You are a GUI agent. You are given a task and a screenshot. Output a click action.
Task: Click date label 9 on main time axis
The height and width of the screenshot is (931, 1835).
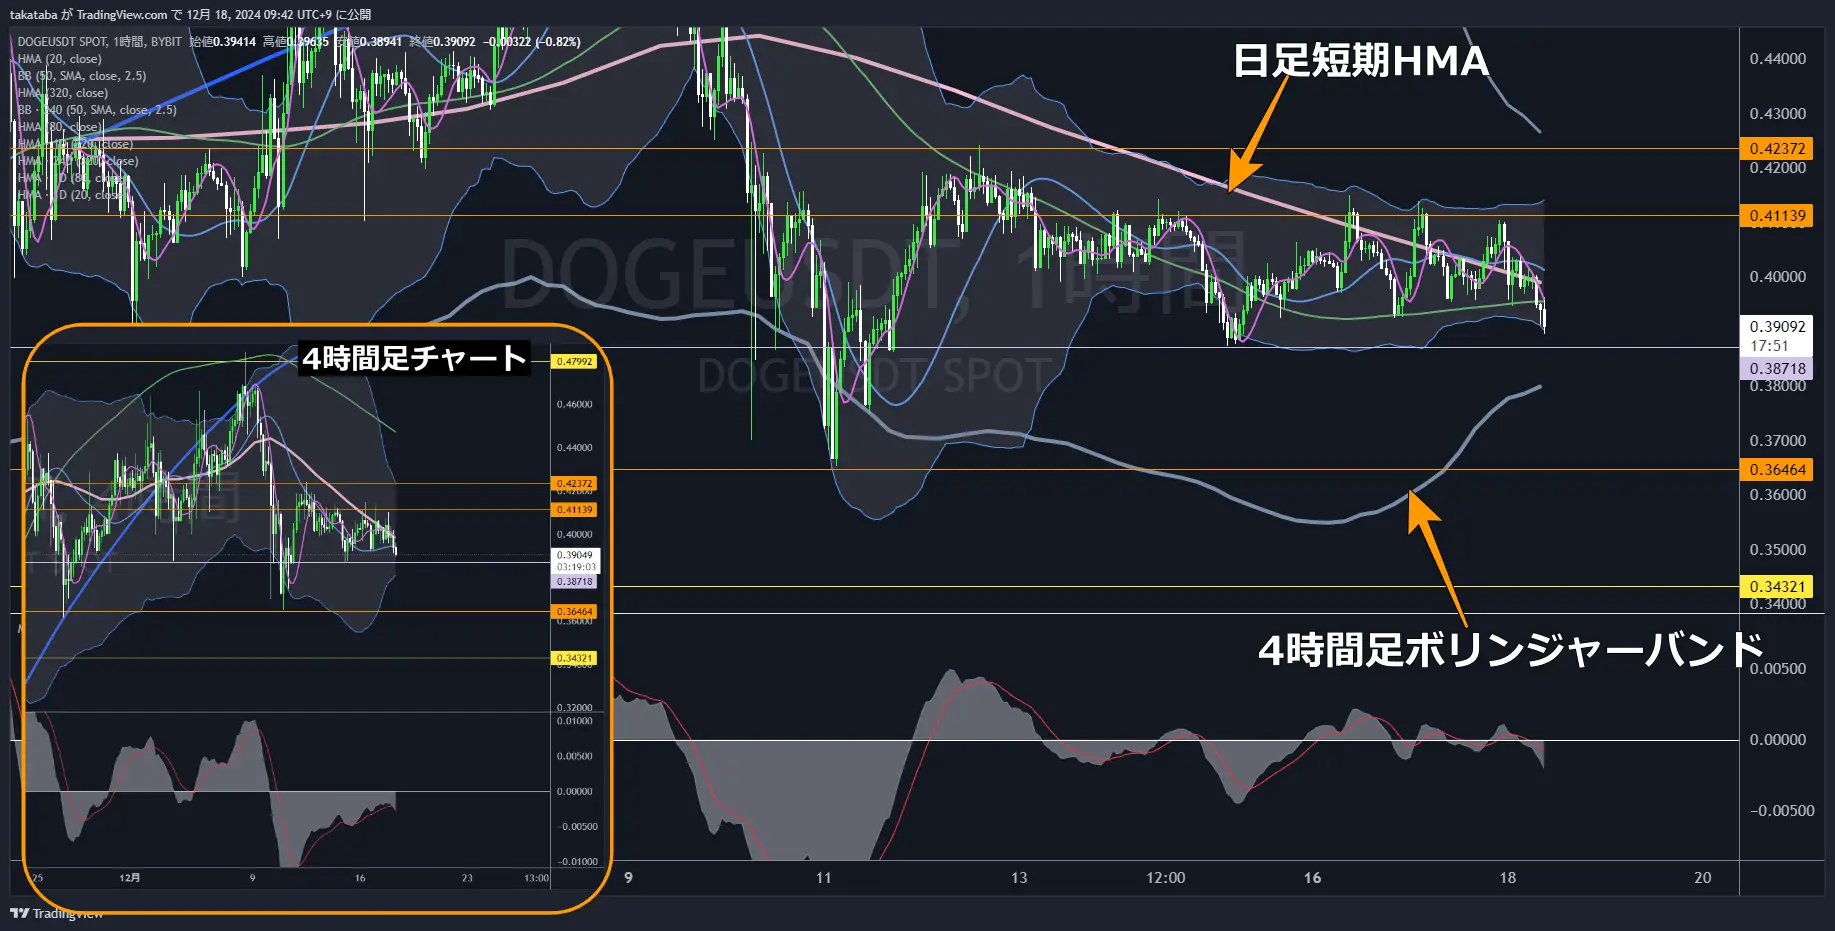coord(628,878)
